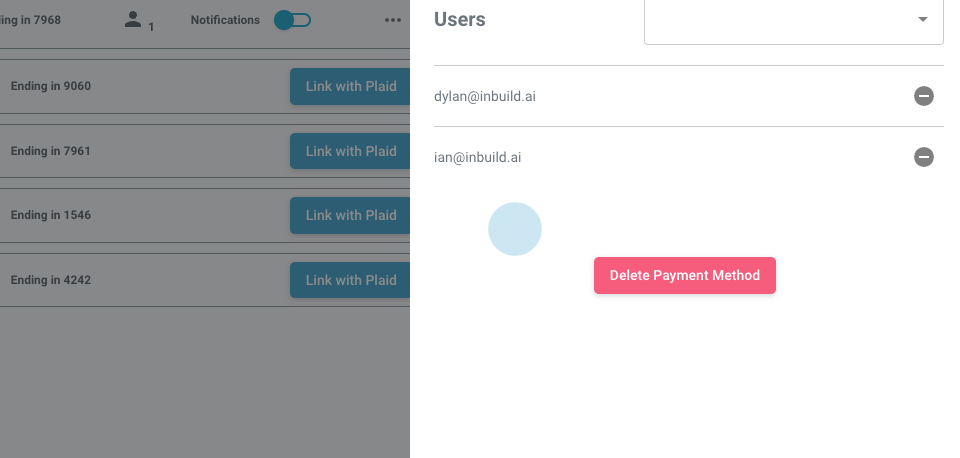Click the Notifications label text
Viewport: 960px width, 458px height.
(225, 20)
